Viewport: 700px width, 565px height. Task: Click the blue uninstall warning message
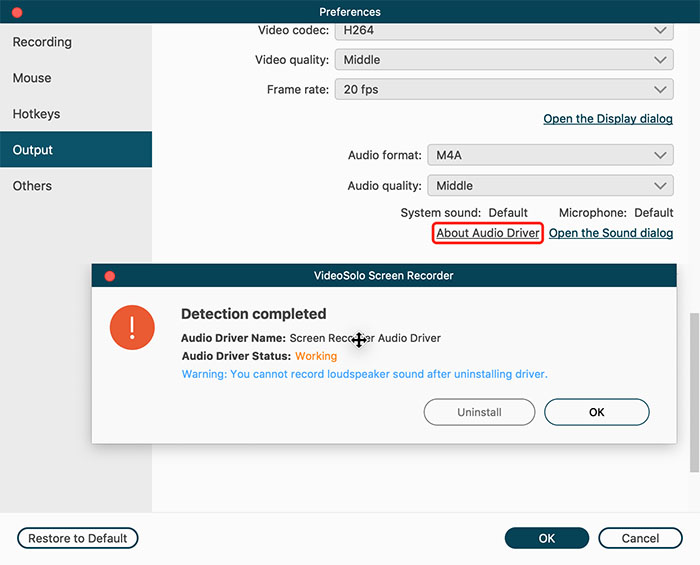pyautogui.click(x=364, y=374)
